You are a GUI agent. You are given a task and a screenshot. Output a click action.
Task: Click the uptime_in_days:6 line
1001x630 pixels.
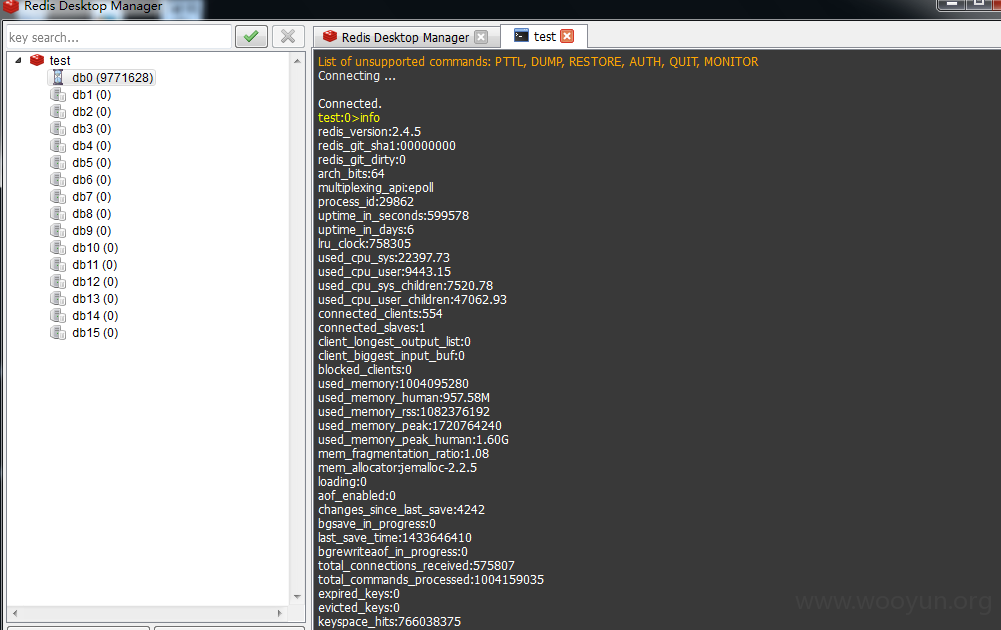(366, 230)
